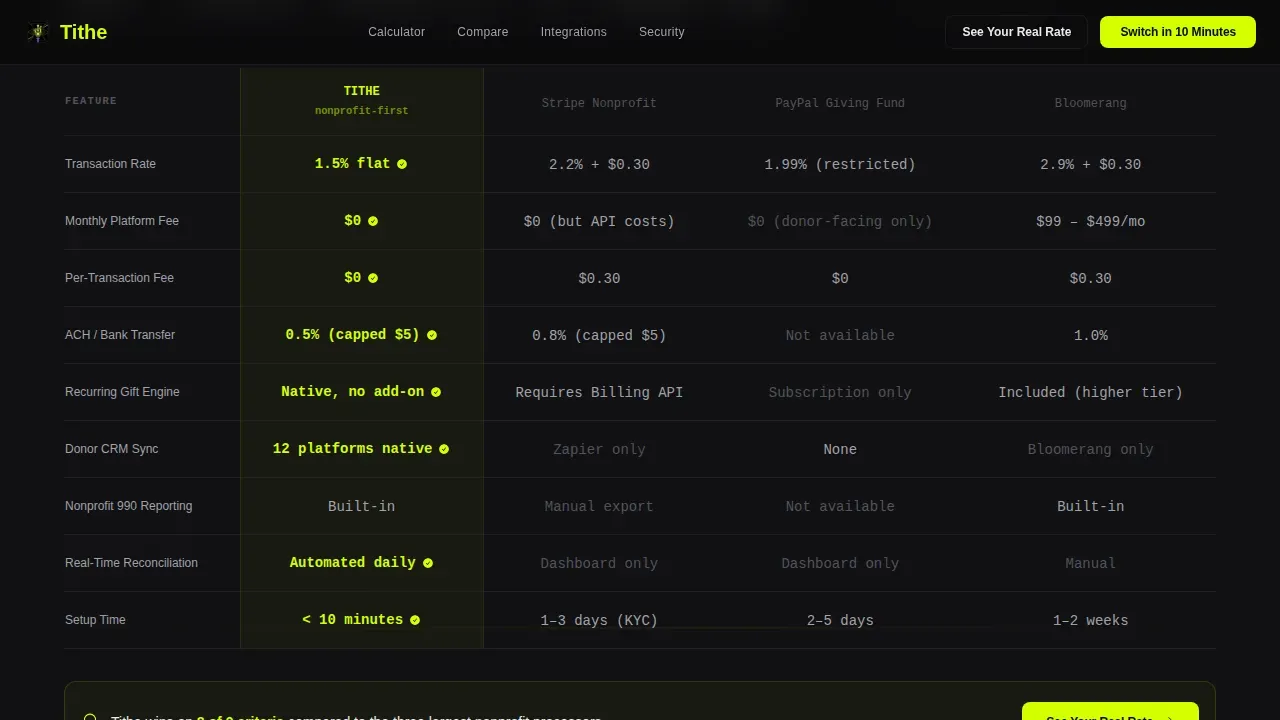Click Tithe's Built-in 990 reporting cell
The height and width of the screenshot is (720, 1280).
tap(361, 507)
